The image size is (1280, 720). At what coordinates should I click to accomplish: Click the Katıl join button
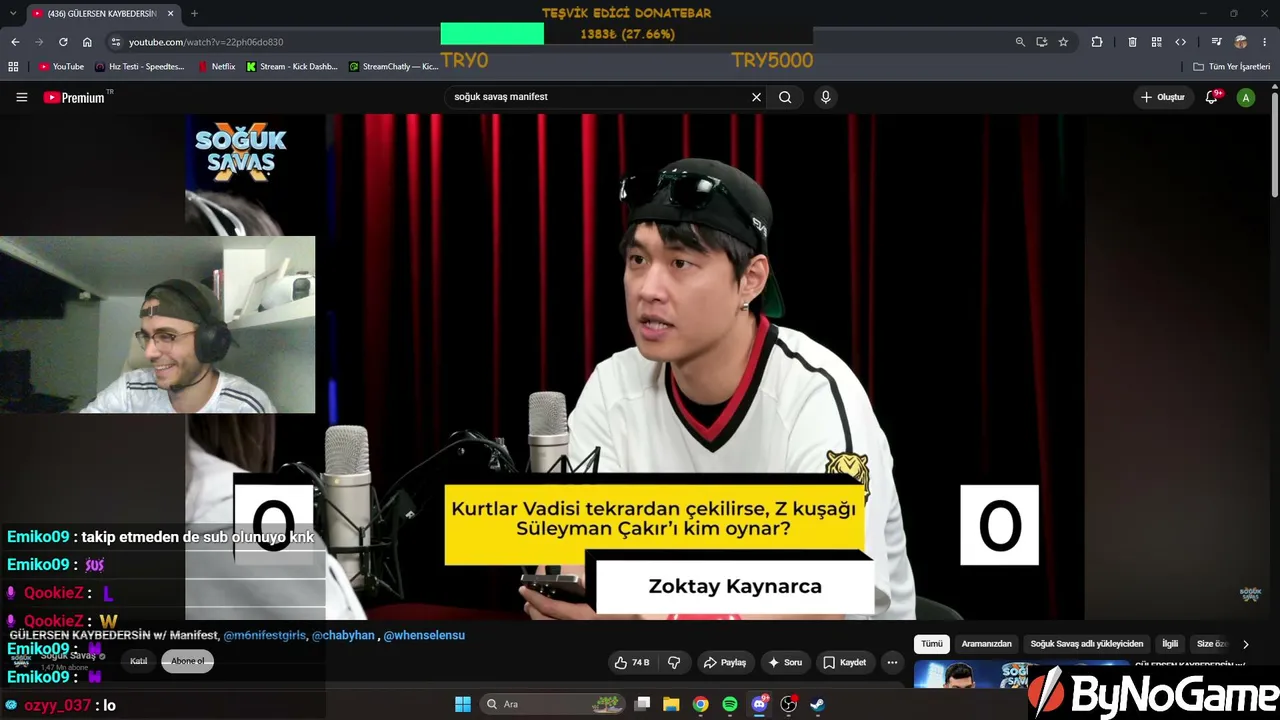138,661
